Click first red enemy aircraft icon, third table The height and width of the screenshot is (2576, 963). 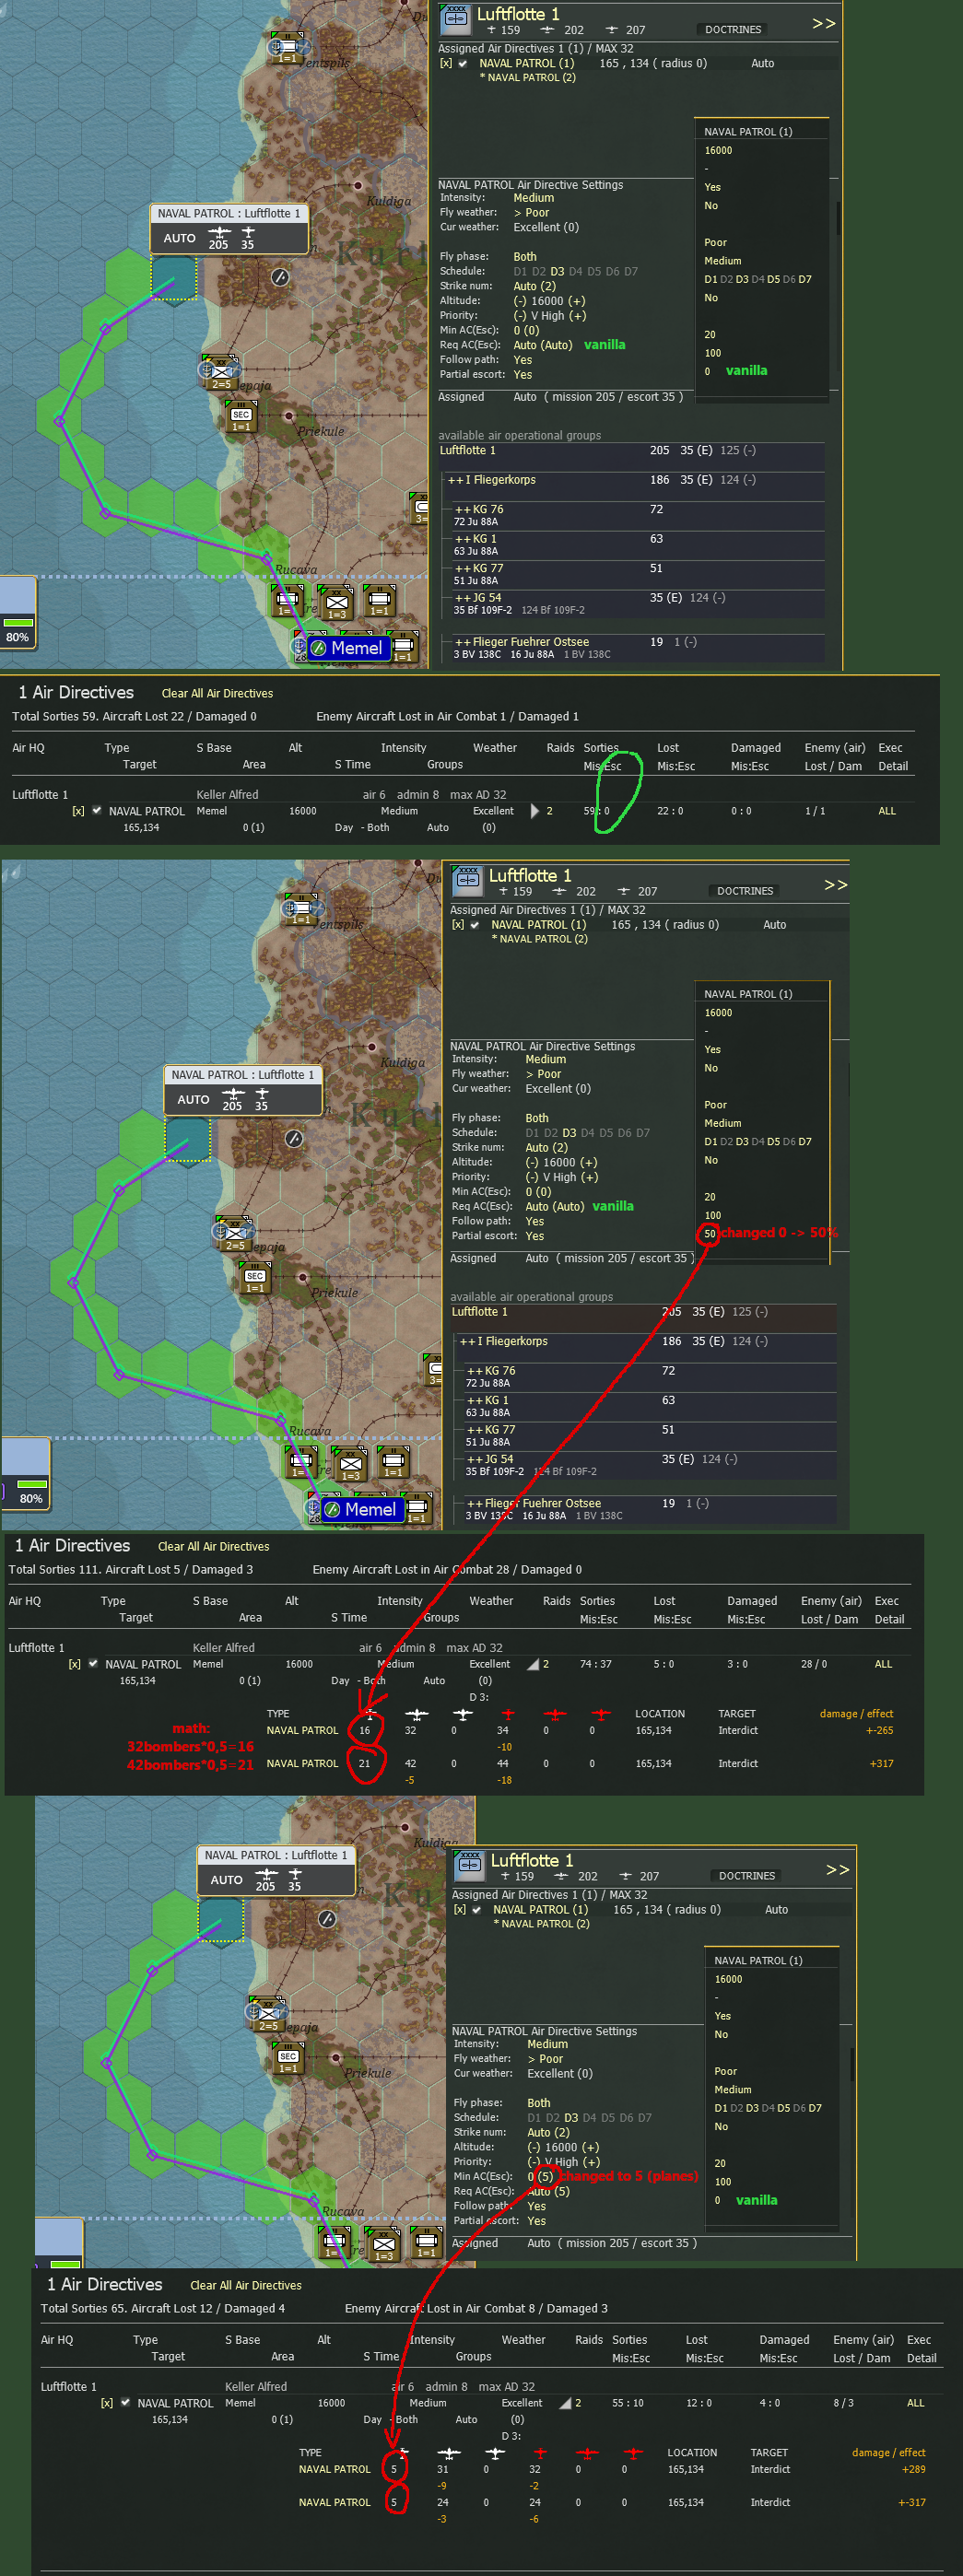point(540,2453)
